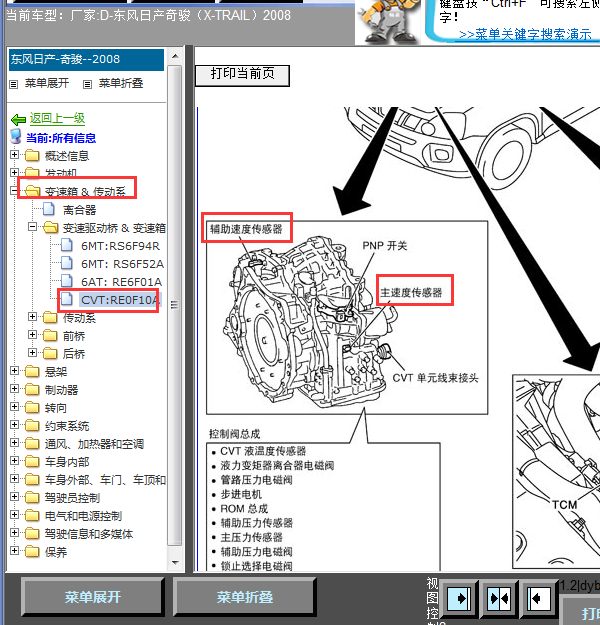Click the ROM 总成 list item

pyautogui.click(x=244, y=509)
